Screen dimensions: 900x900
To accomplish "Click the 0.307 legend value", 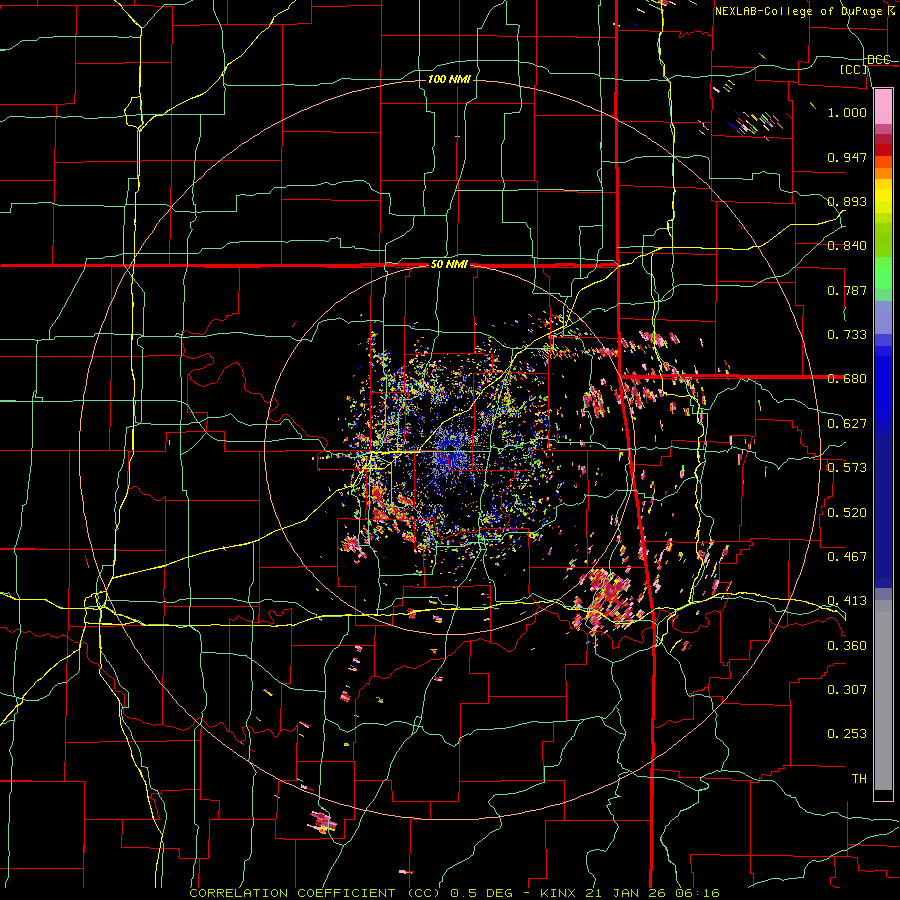I will (847, 690).
